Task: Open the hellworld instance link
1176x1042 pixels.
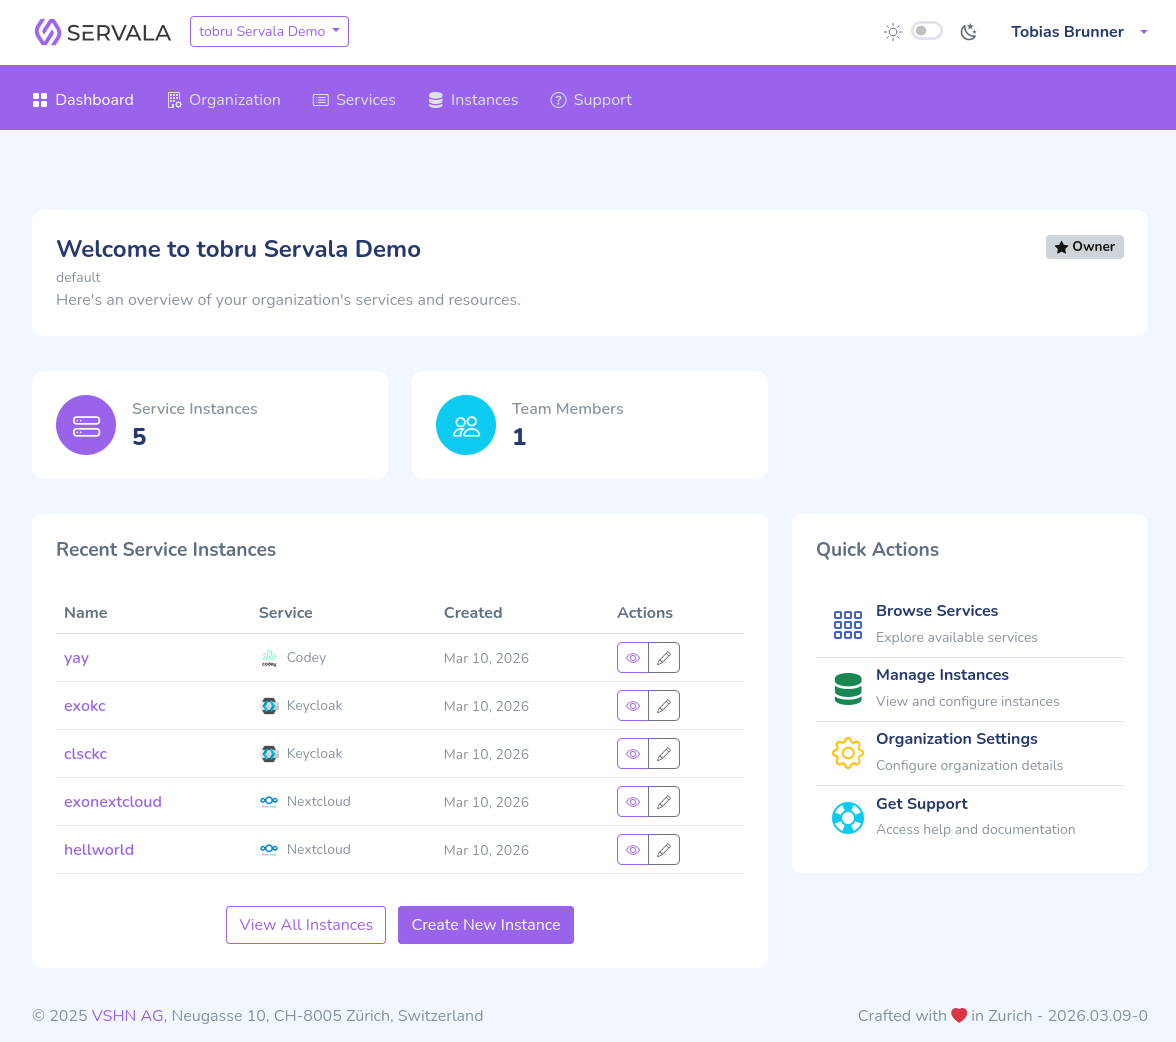Action: tap(99, 850)
